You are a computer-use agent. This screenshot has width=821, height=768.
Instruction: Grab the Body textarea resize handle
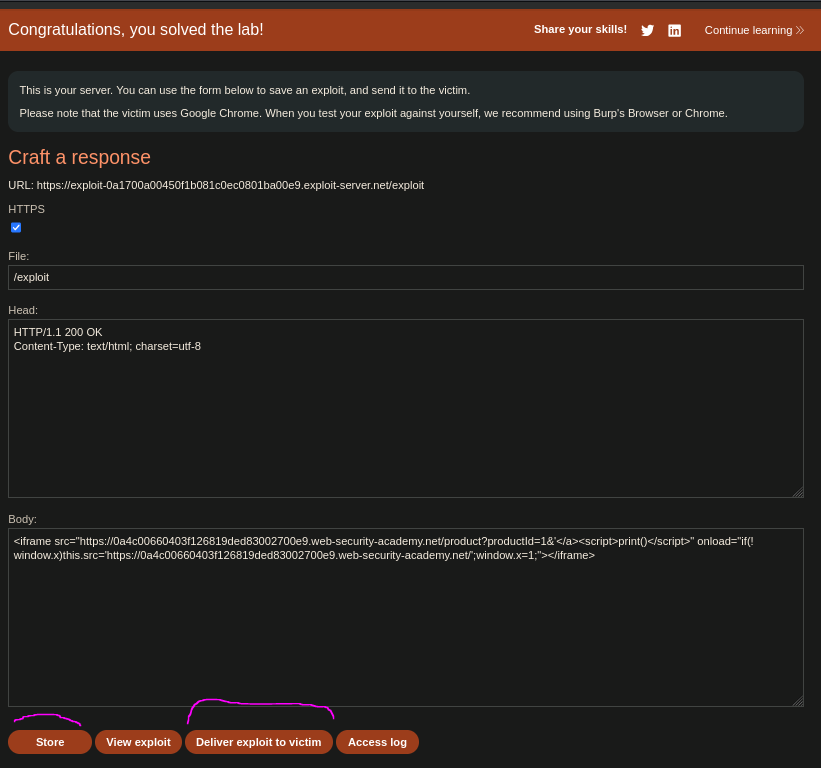pos(798,701)
